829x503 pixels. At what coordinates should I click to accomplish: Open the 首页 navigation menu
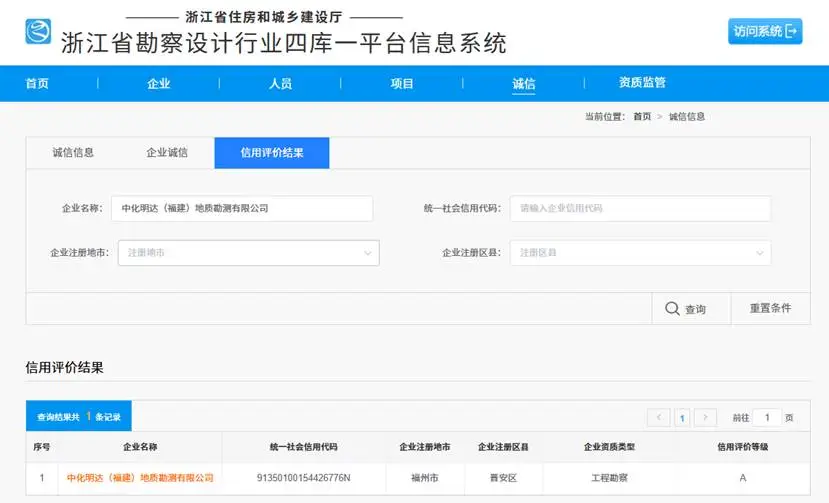[x=37, y=84]
